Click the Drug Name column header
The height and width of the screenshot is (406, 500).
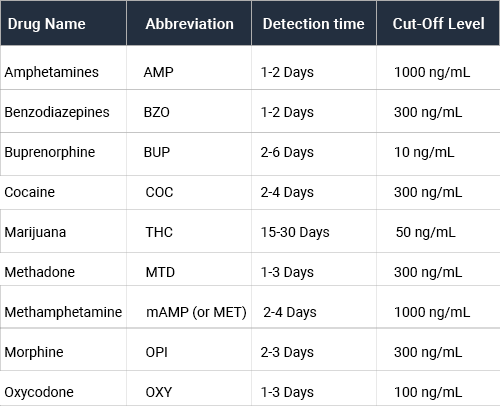click(63, 23)
